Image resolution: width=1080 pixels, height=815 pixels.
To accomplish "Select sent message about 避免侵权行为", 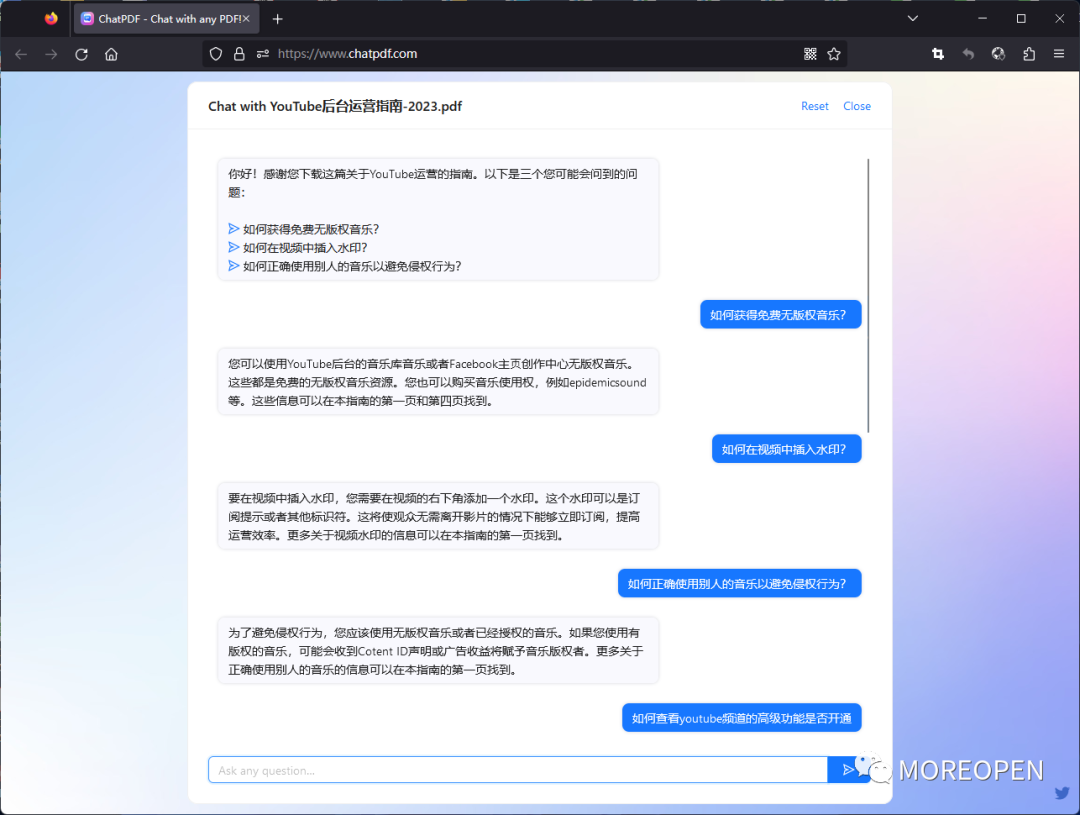I will (x=739, y=584).
